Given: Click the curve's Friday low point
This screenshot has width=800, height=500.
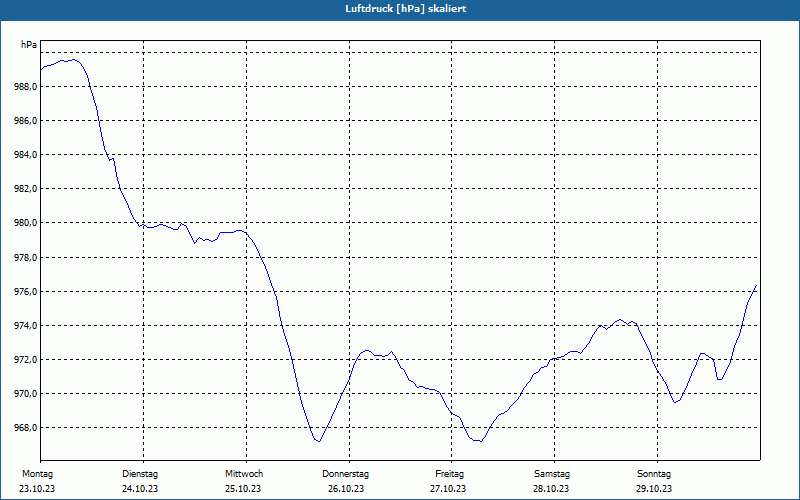Looking at the screenshot, I should pos(480,441).
